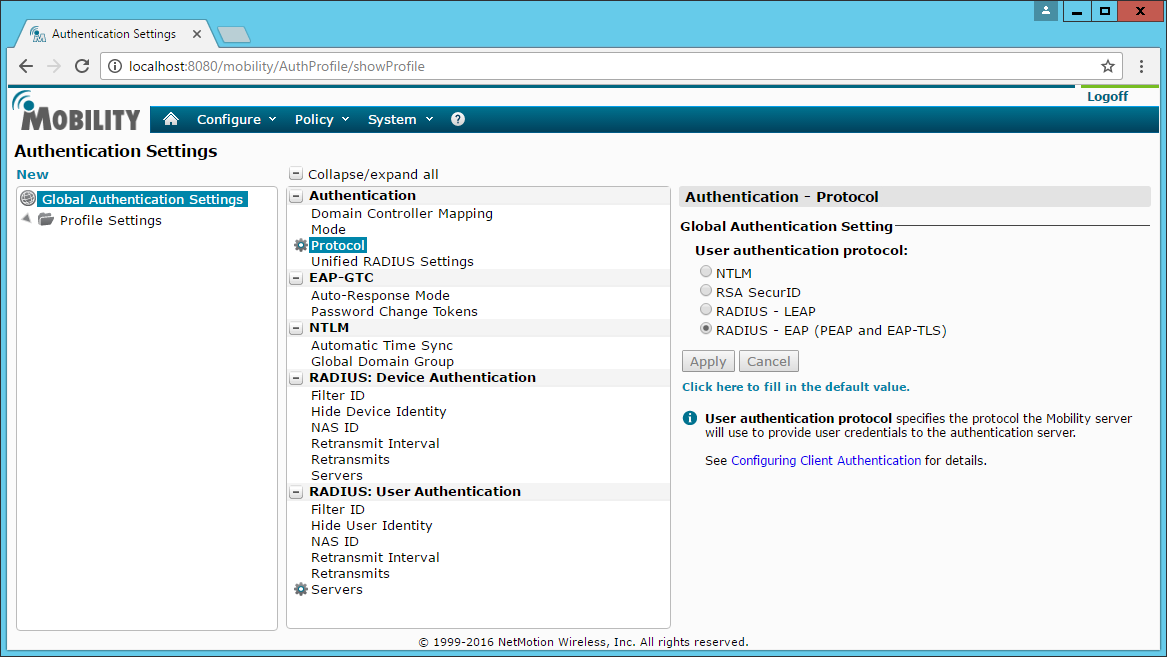Click the Profile Settings folder icon
The width and height of the screenshot is (1167, 657).
[x=46, y=220]
